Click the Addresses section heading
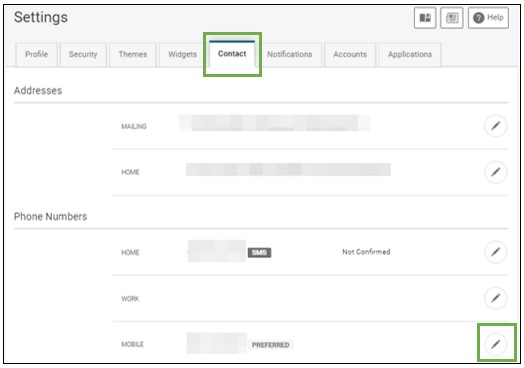The height and width of the screenshot is (368, 524). click(38, 91)
